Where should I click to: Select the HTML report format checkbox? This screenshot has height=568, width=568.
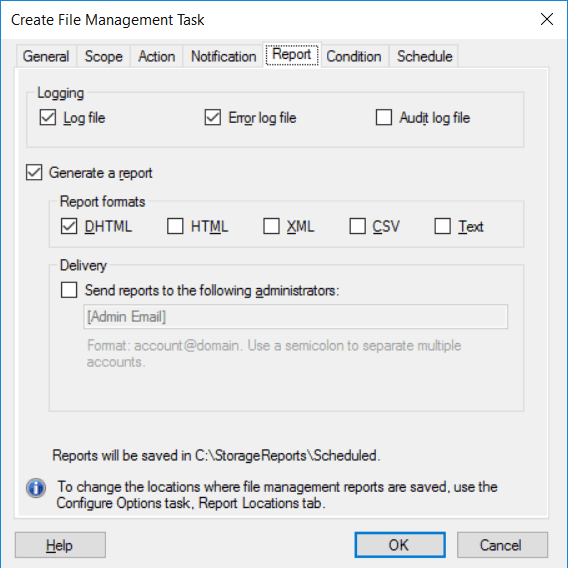tap(175, 226)
